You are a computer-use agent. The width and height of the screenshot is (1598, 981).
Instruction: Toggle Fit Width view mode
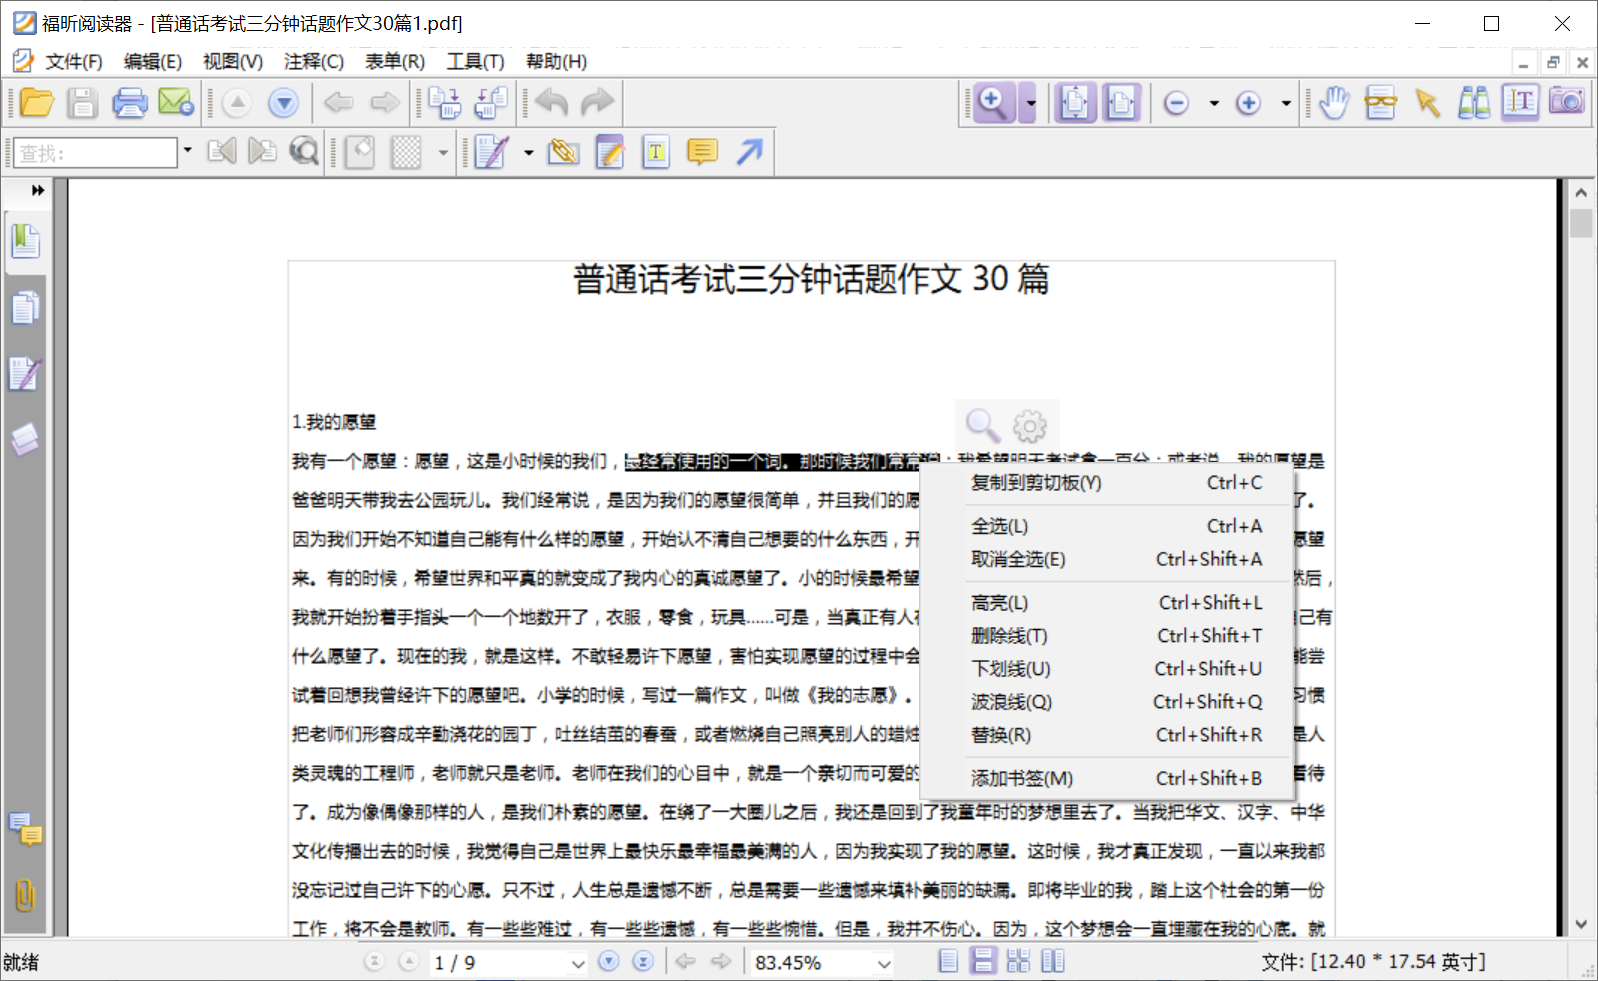pos(1121,103)
